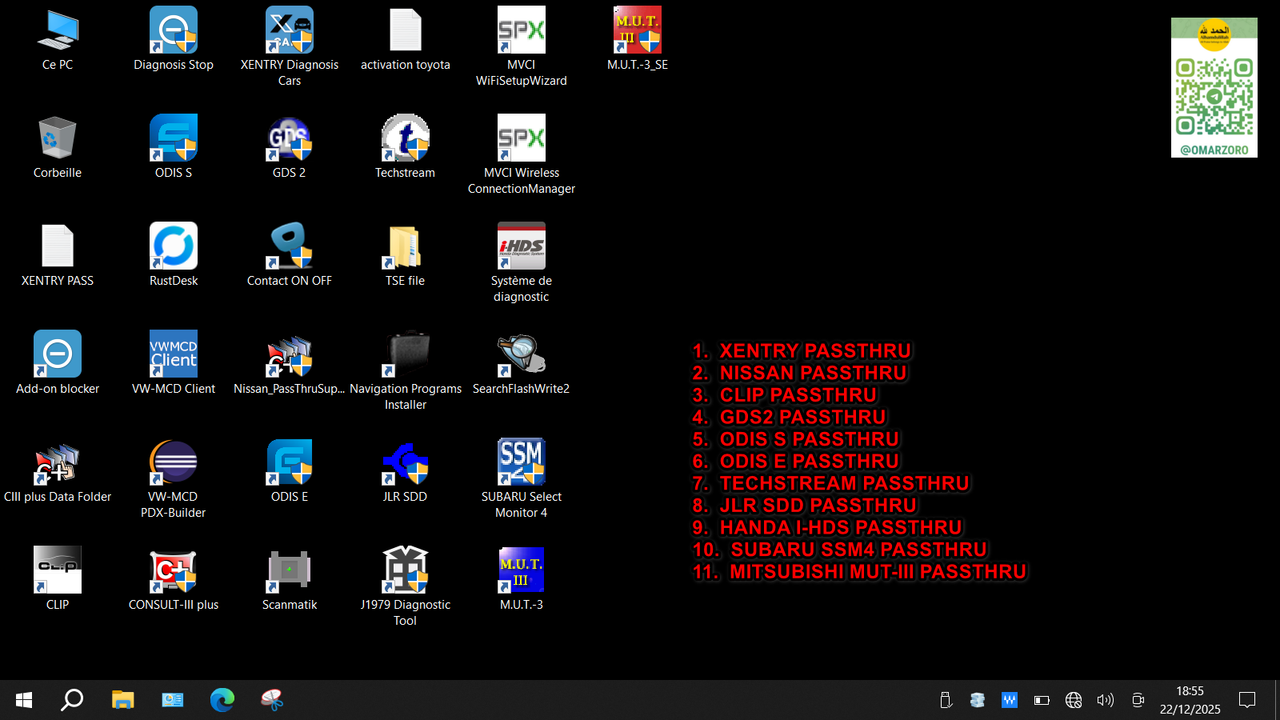Image resolution: width=1280 pixels, height=720 pixels.
Task: Open the Techstream shortcut
Action: pyautogui.click(x=405, y=148)
